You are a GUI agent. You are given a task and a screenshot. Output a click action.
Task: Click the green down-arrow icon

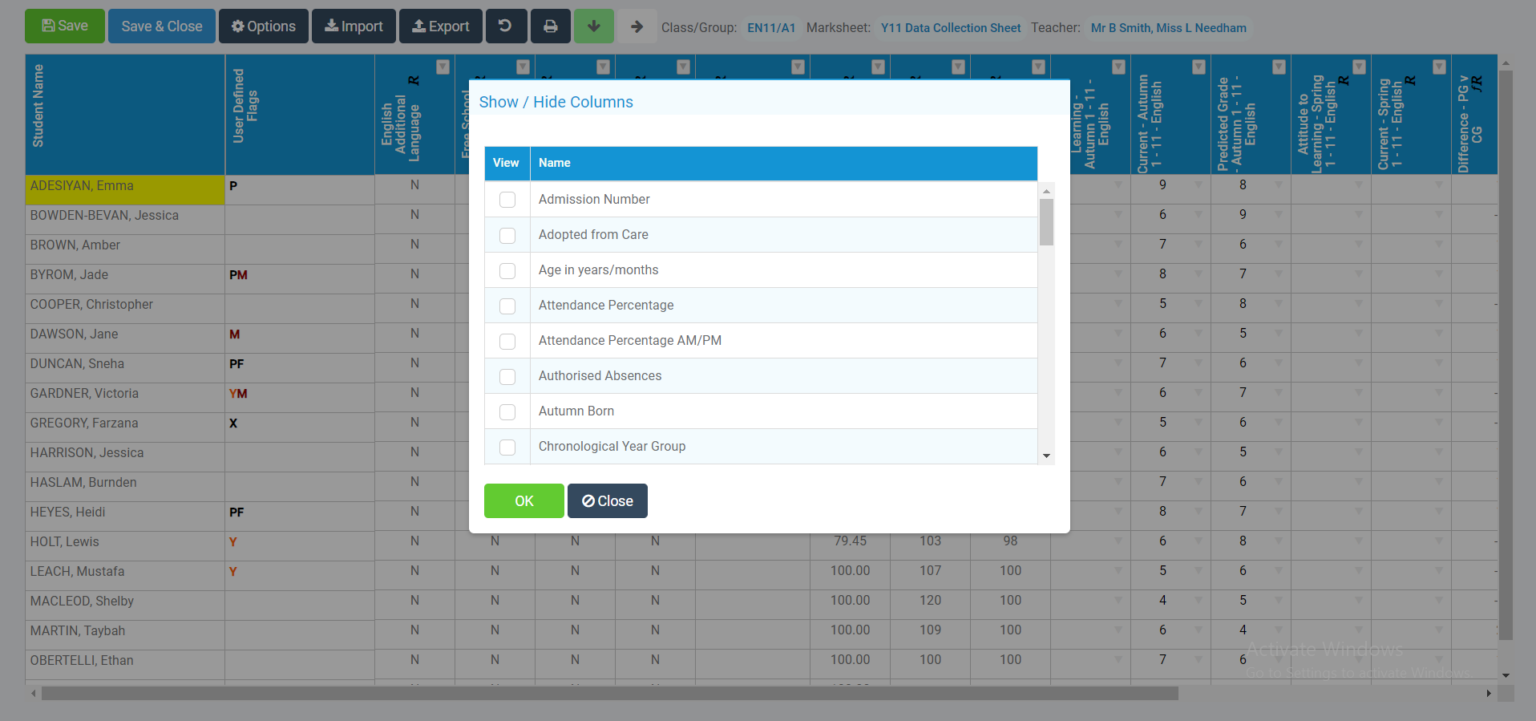(x=593, y=26)
